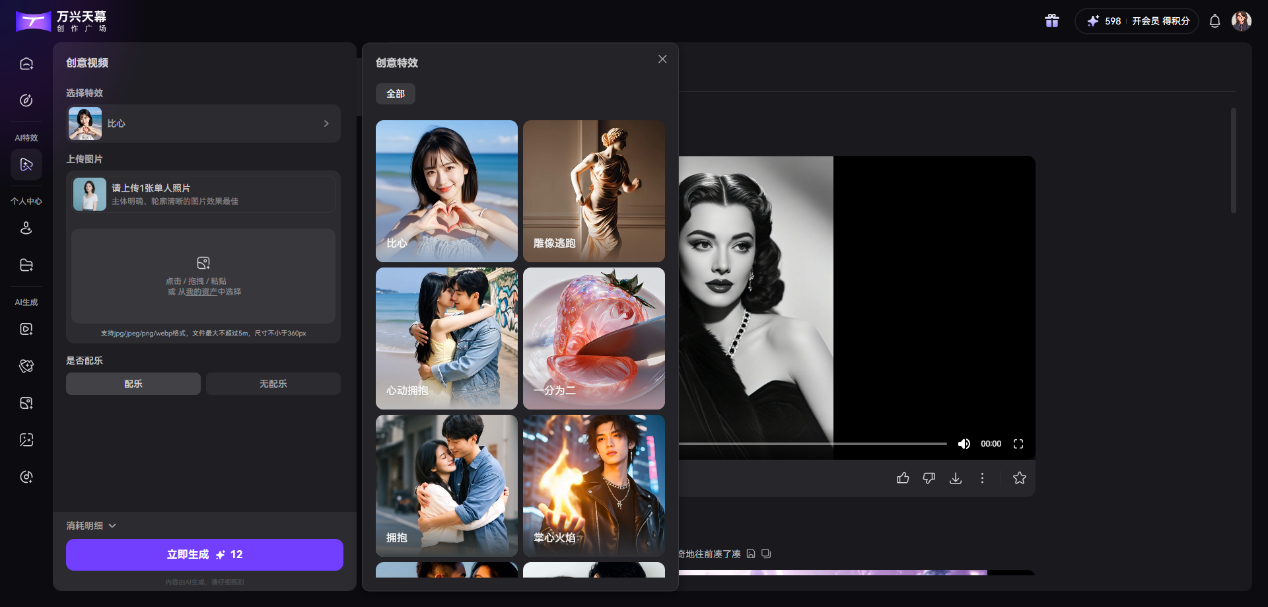
Task: Enter fullscreen on the video player
Action: (x=1019, y=444)
